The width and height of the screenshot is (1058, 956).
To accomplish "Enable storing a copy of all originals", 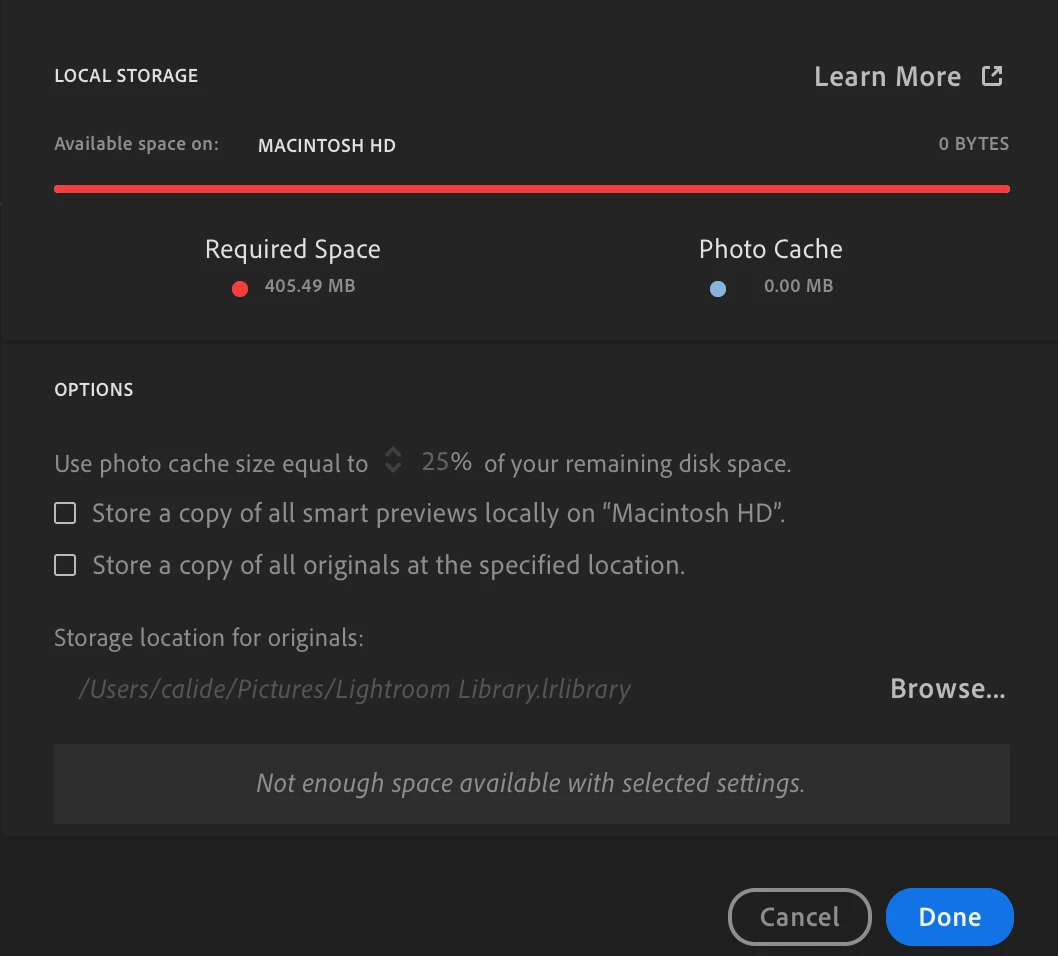I will [x=65, y=565].
